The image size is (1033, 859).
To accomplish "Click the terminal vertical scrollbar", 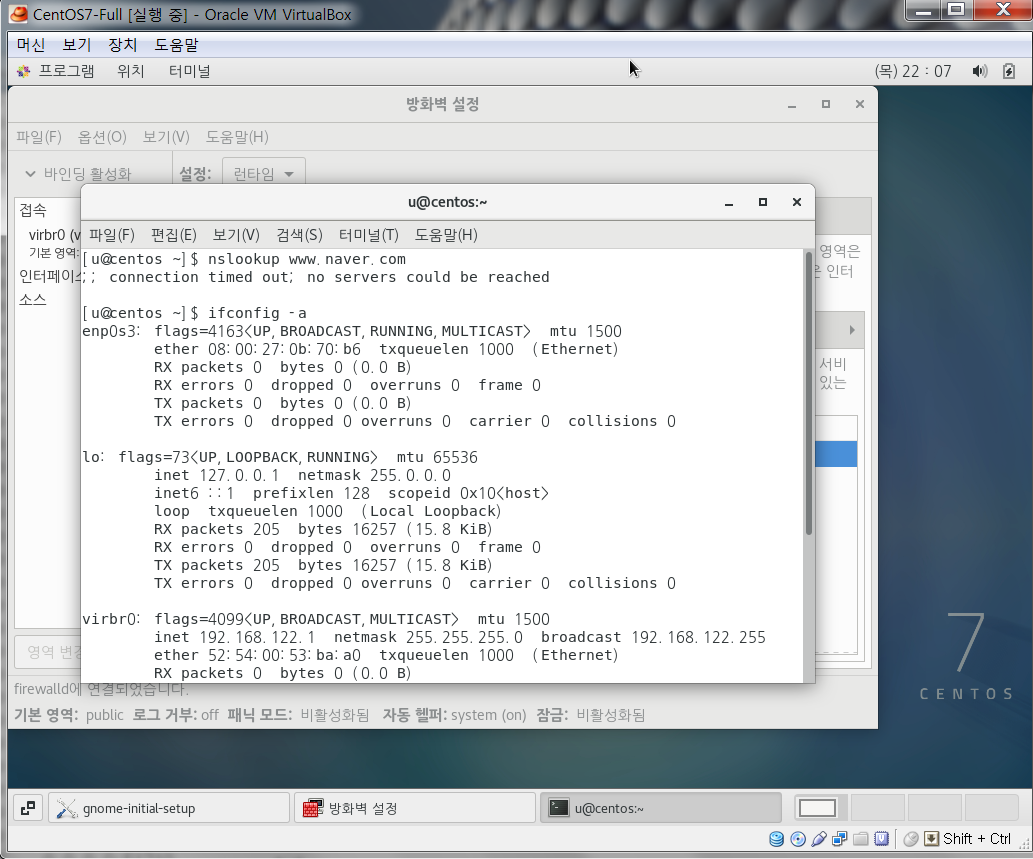I will click(x=809, y=394).
